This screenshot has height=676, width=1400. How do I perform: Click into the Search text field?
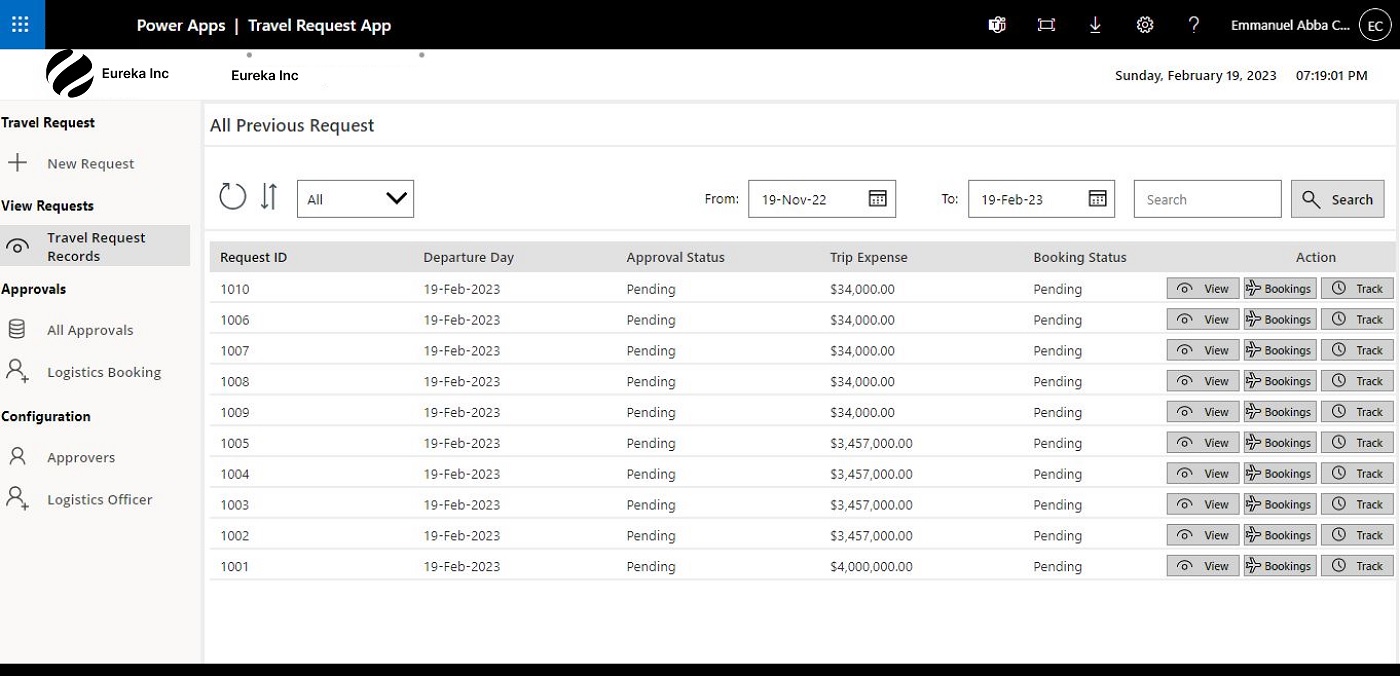tap(1207, 199)
